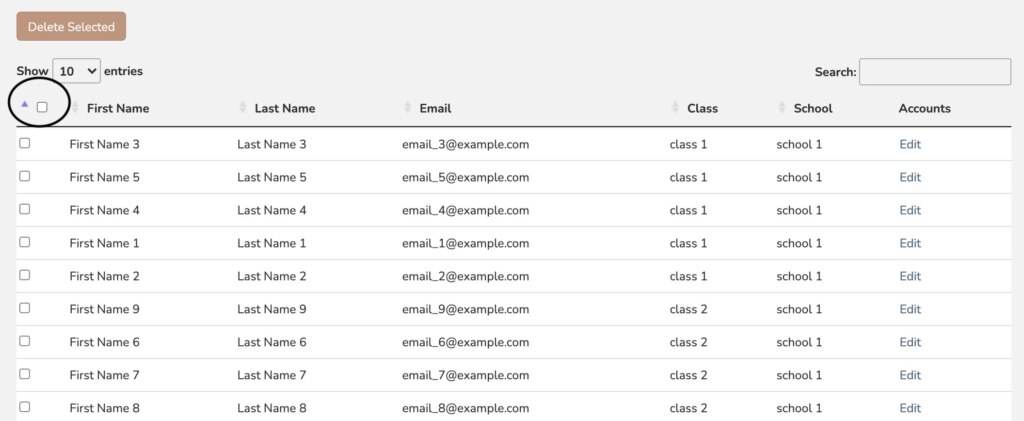Click the sort arrow beside Email header

click(407, 108)
